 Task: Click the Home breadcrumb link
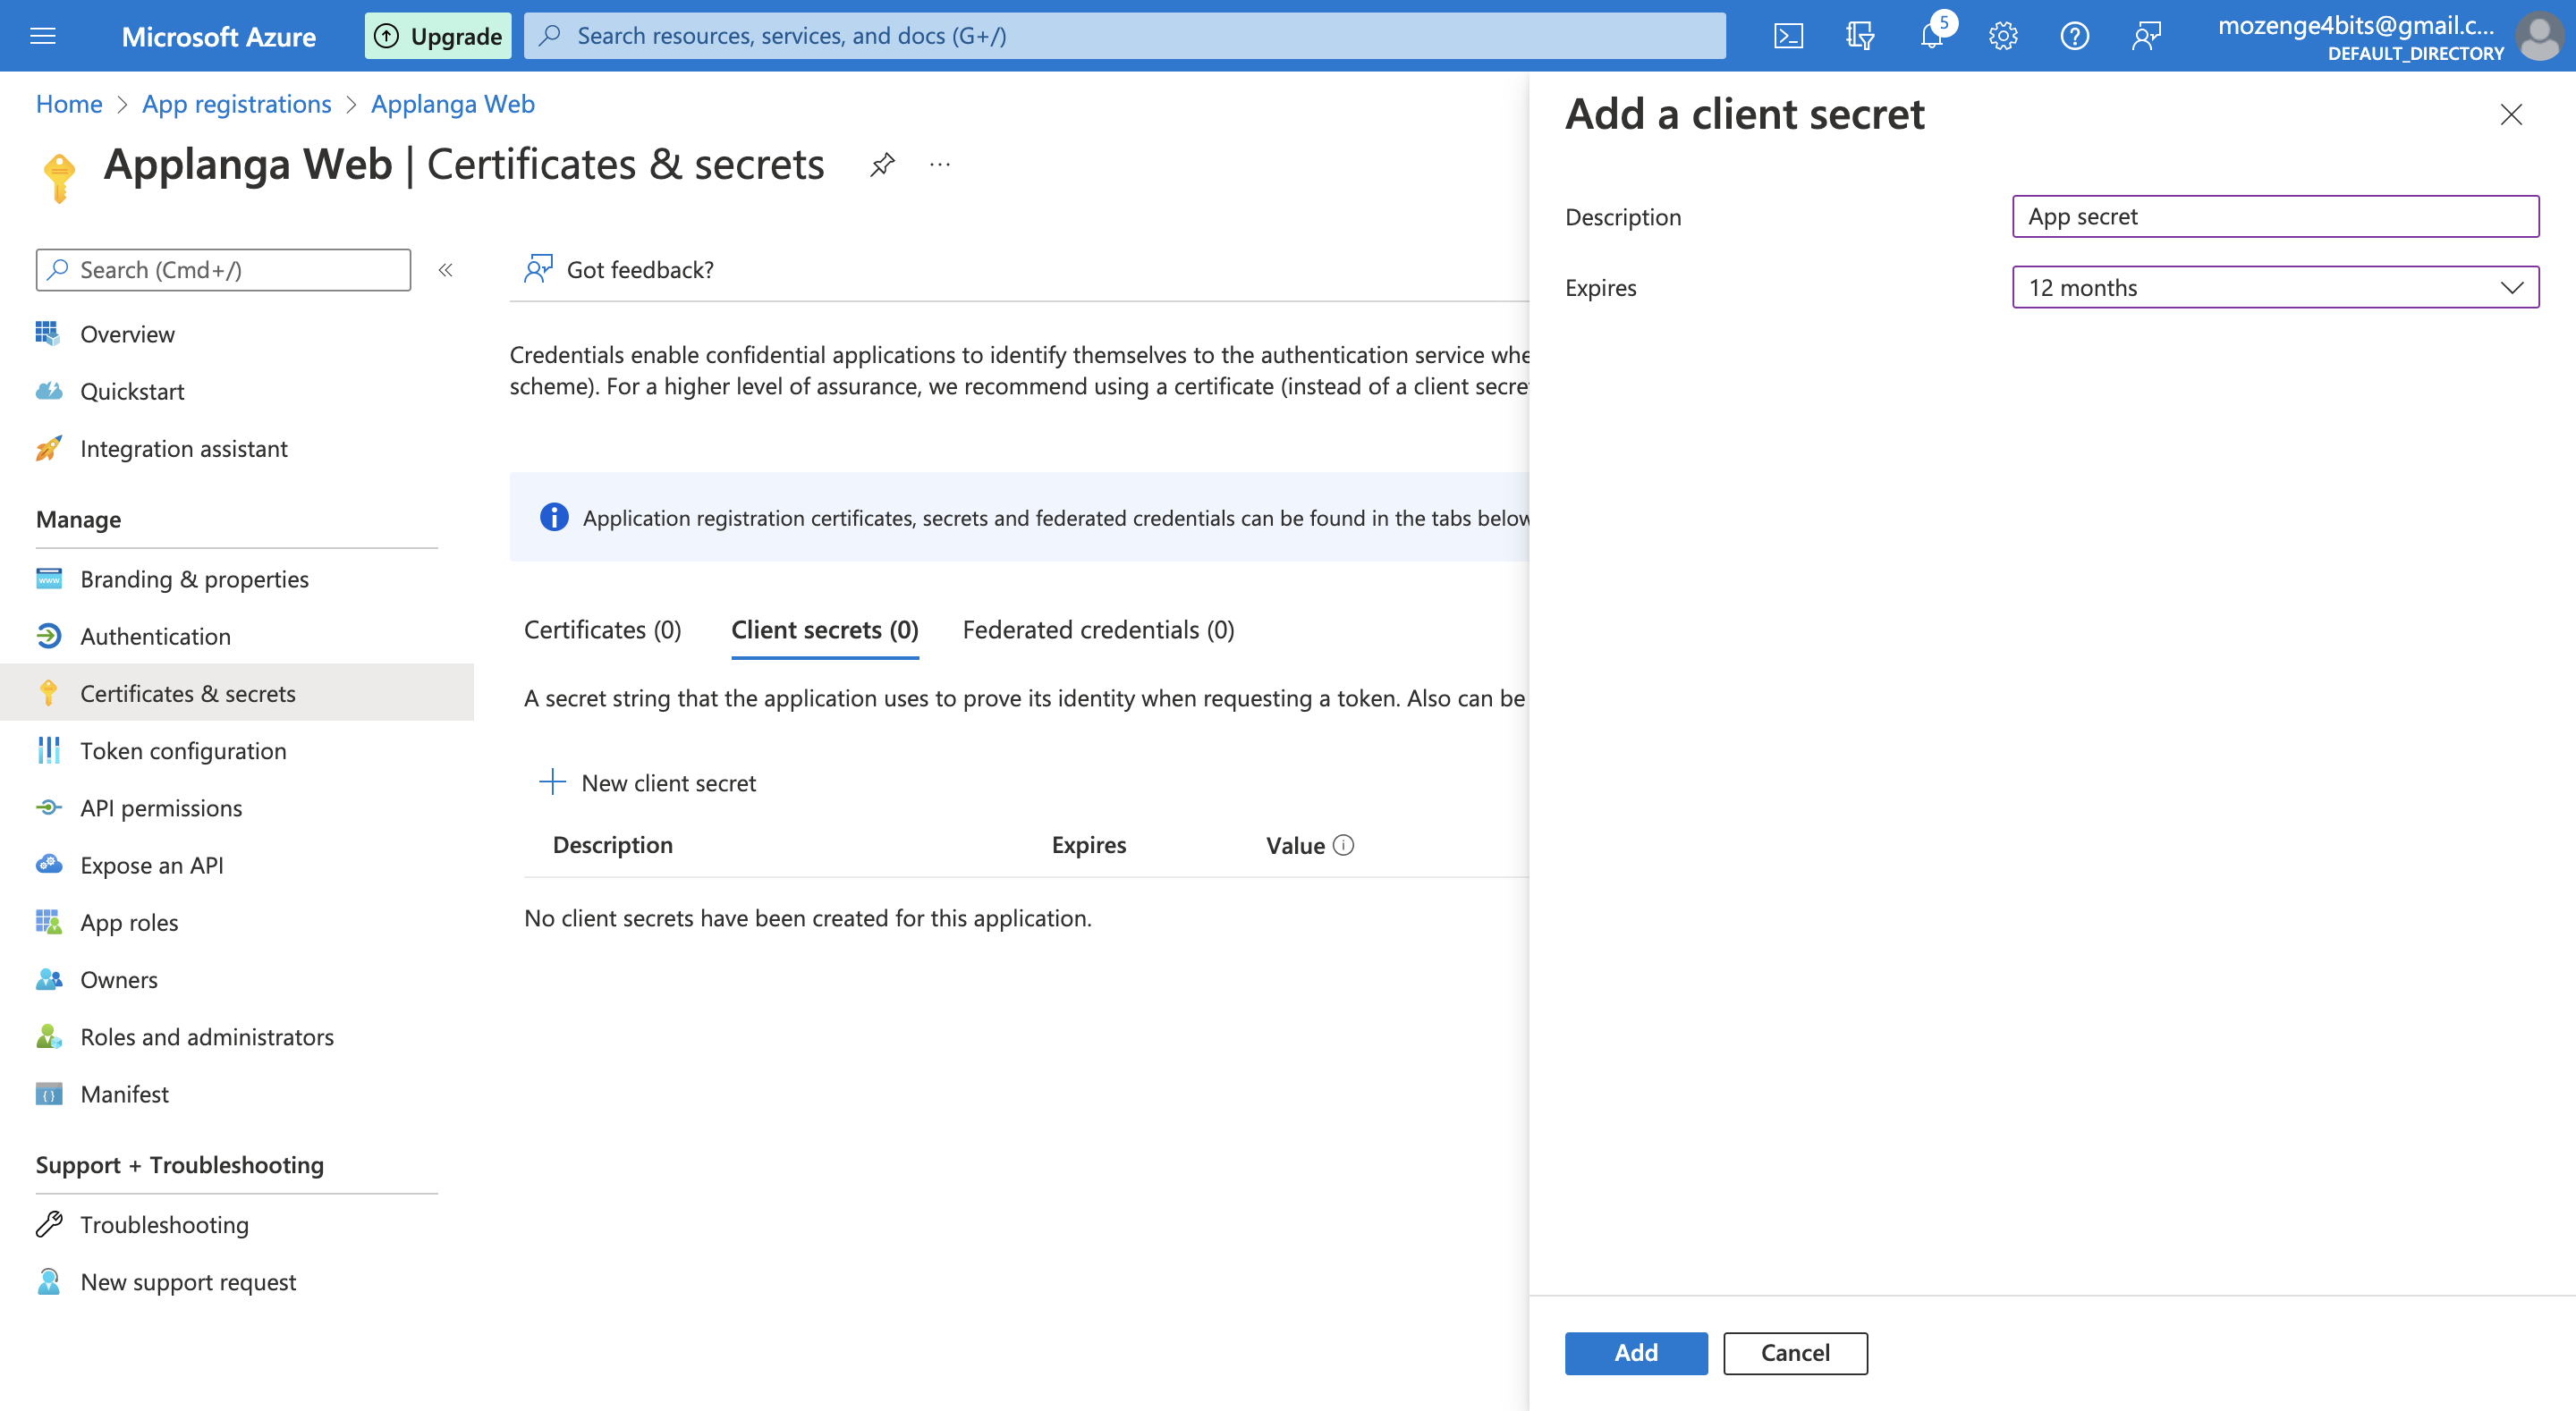69,104
